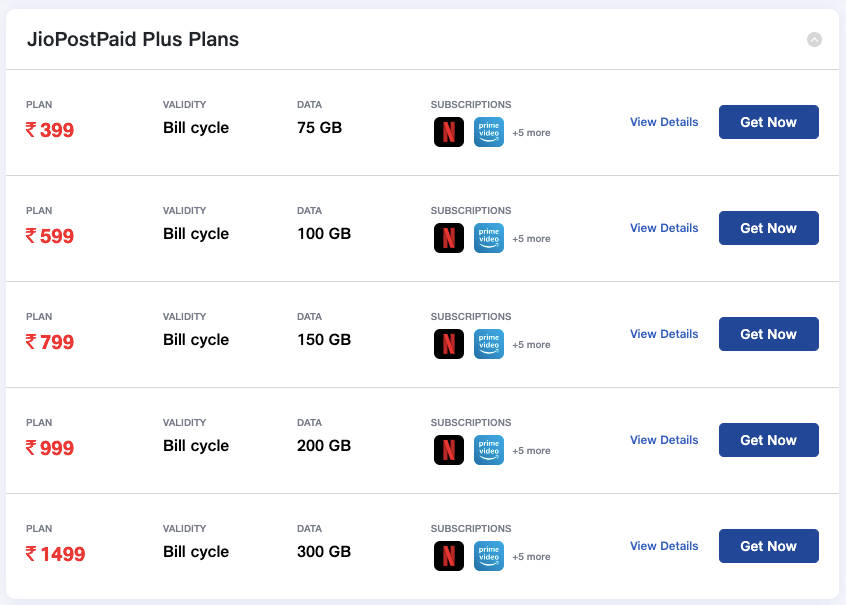Select the Netflix icon in the ₹599 plan row

(x=448, y=238)
